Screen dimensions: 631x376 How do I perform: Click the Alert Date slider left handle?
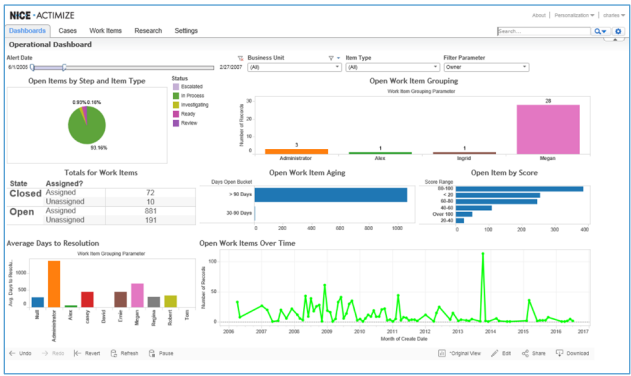click(32, 67)
